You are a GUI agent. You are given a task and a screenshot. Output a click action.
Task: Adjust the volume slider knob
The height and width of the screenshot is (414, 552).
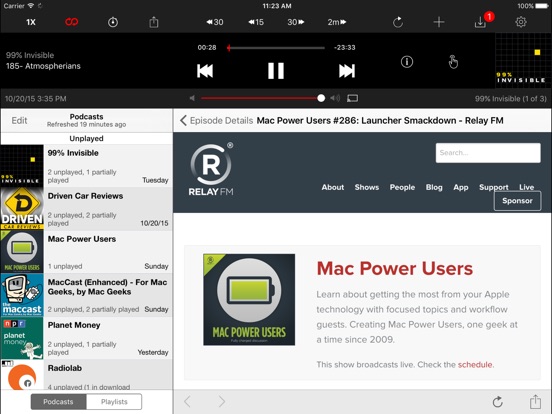click(321, 98)
